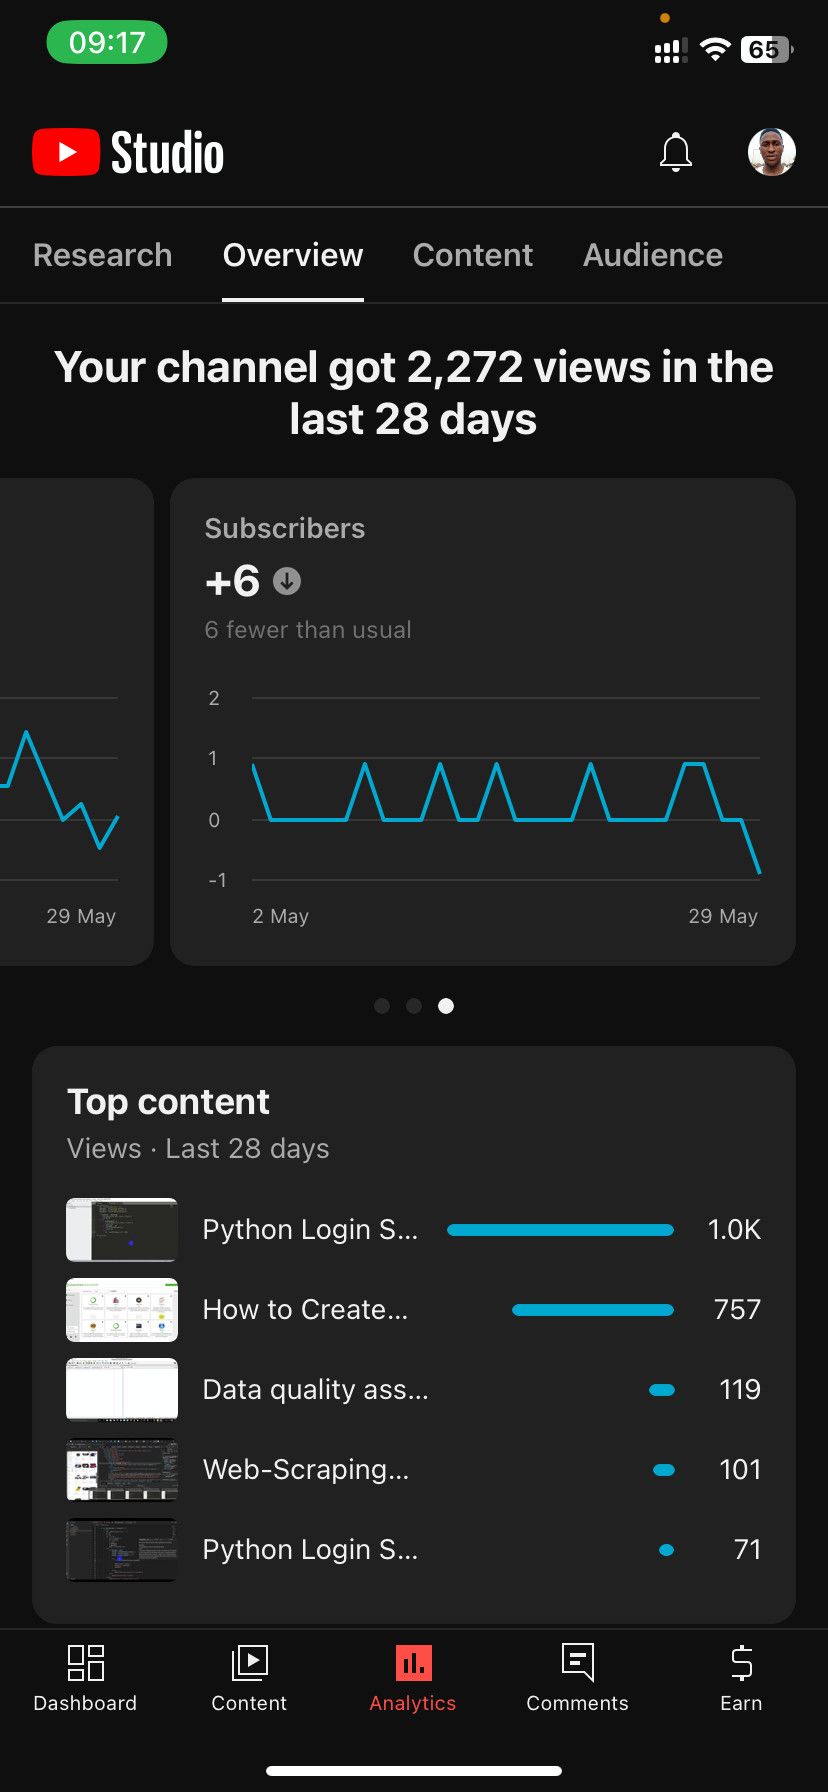Open the notifications bell
Viewport: 828px width, 1792px height.
pos(676,152)
